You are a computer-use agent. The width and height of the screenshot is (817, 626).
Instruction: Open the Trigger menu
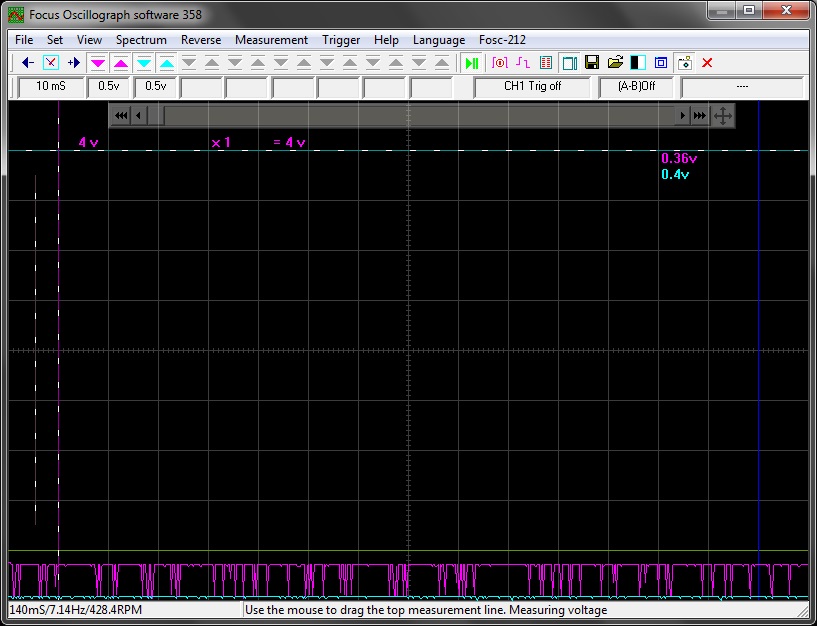click(341, 40)
